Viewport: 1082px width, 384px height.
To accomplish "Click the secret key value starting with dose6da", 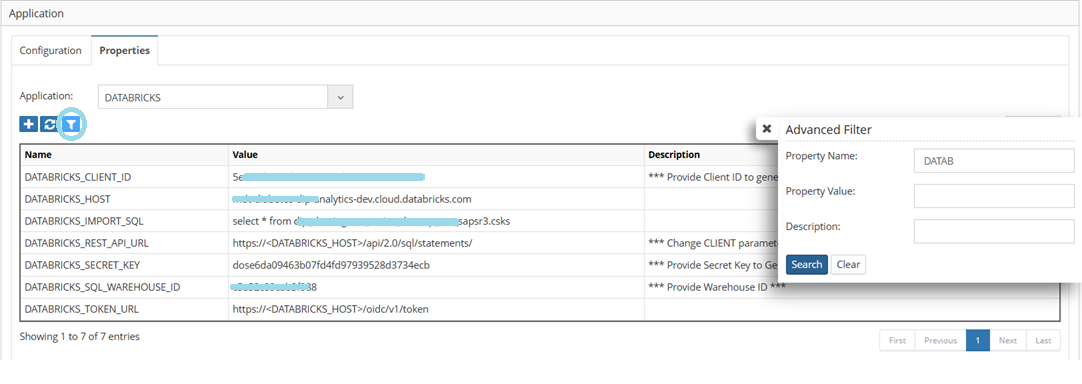I will (332, 265).
